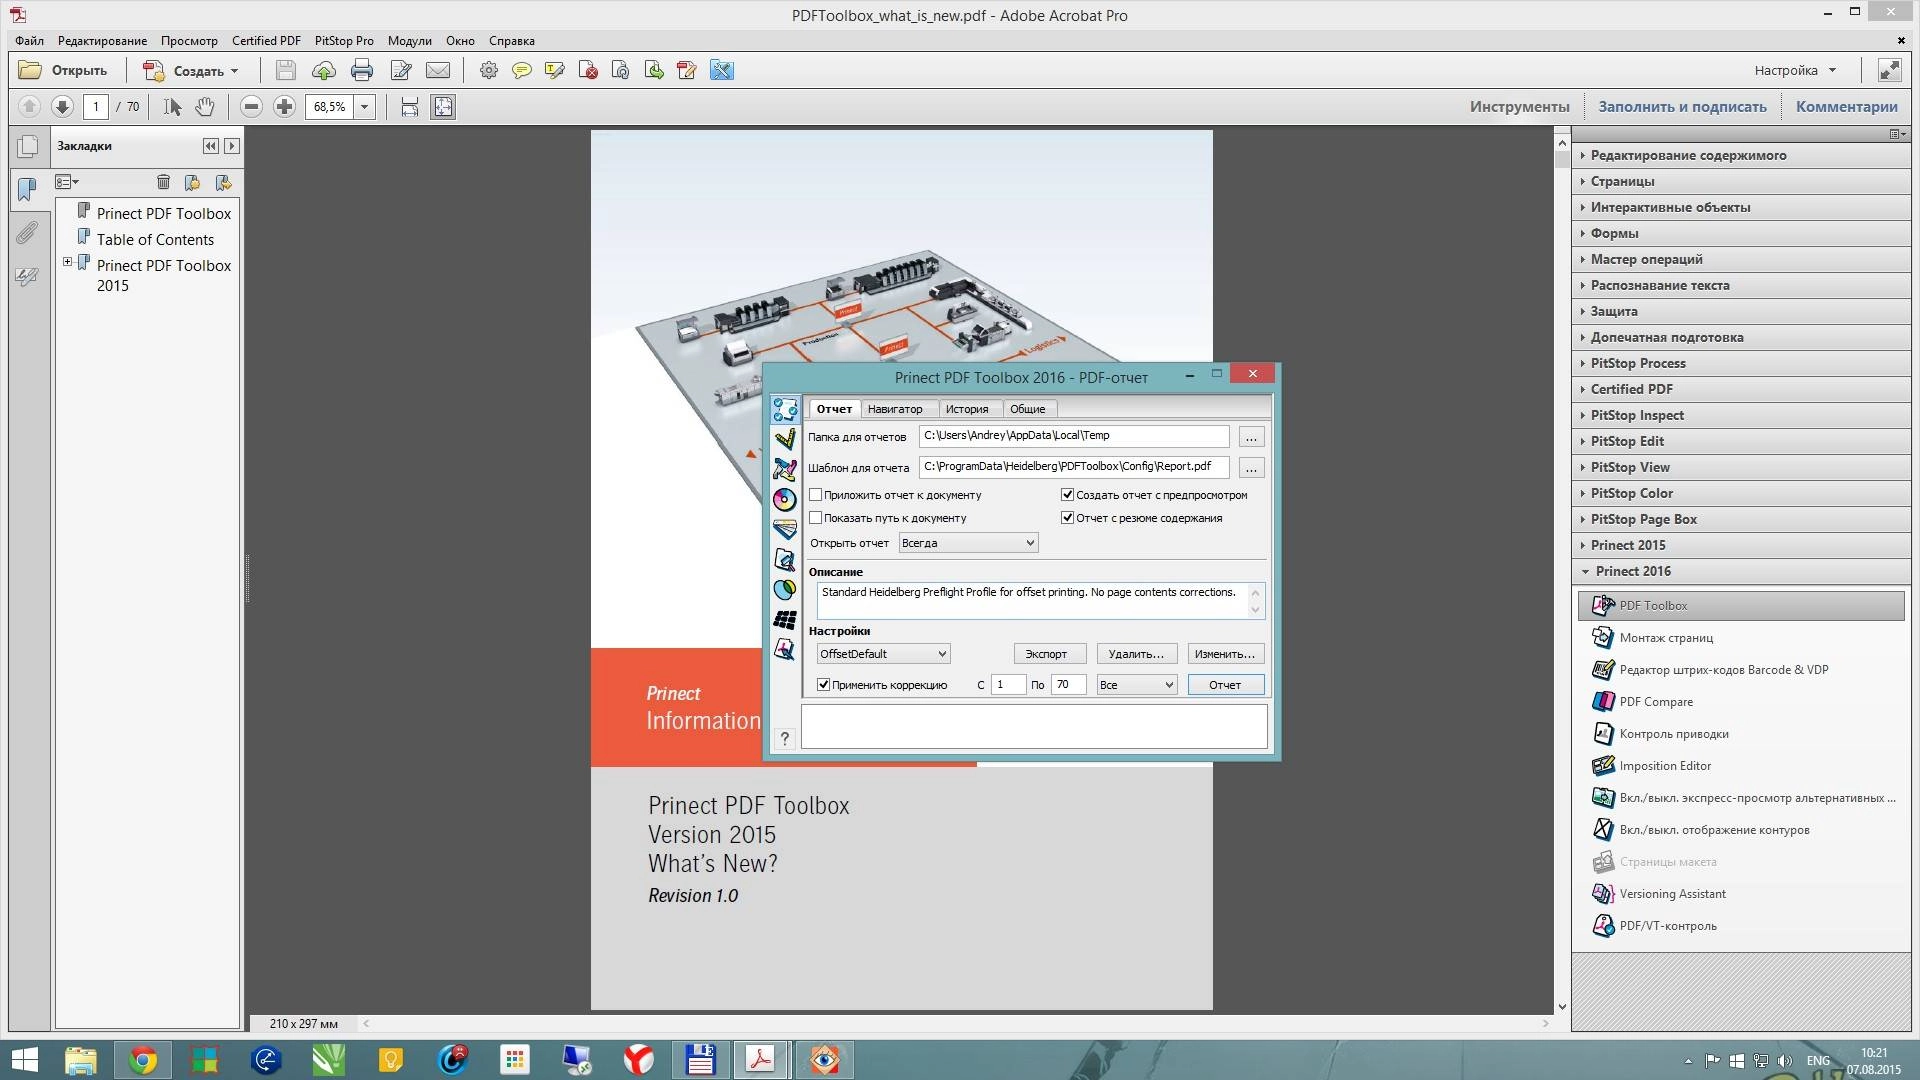Open the zoom percentage dropdown arrow
The width and height of the screenshot is (1920, 1080).
(x=364, y=106)
